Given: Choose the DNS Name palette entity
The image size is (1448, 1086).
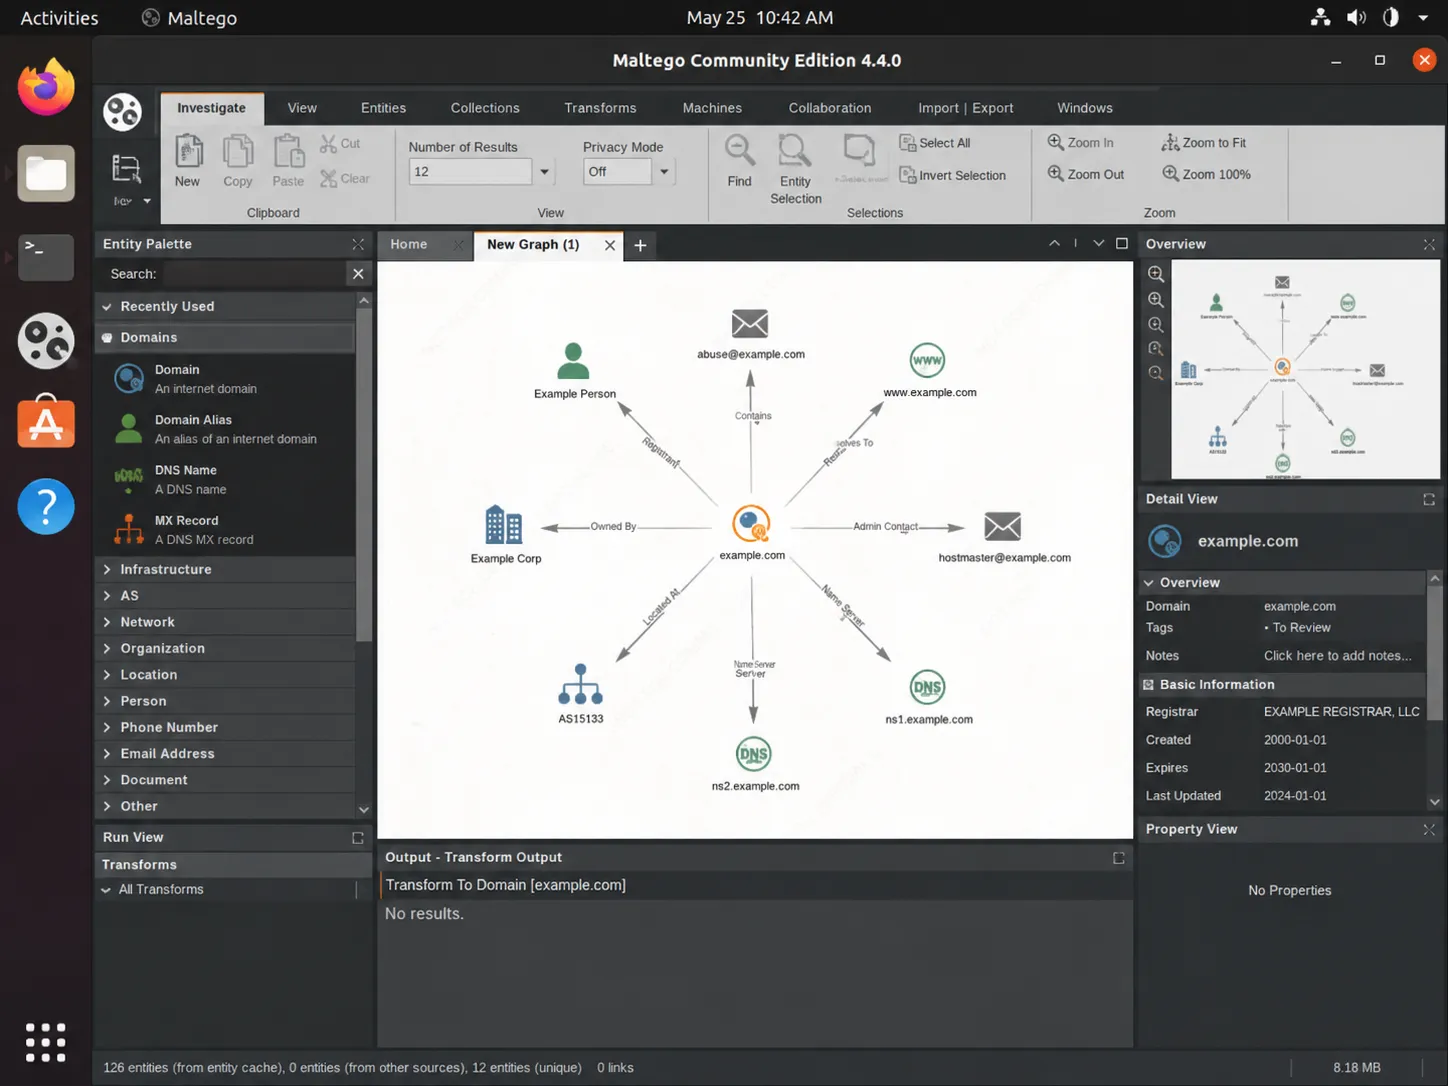Looking at the screenshot, I should click(226, 480).
